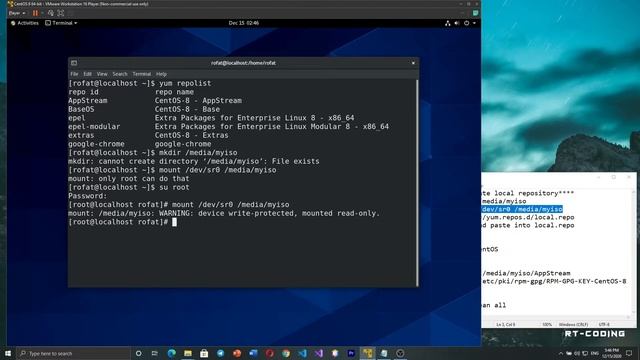Click the 'su root' command line
Viewport: 640px width, 360px height.
pyautogui.click(x=129, y=187)
